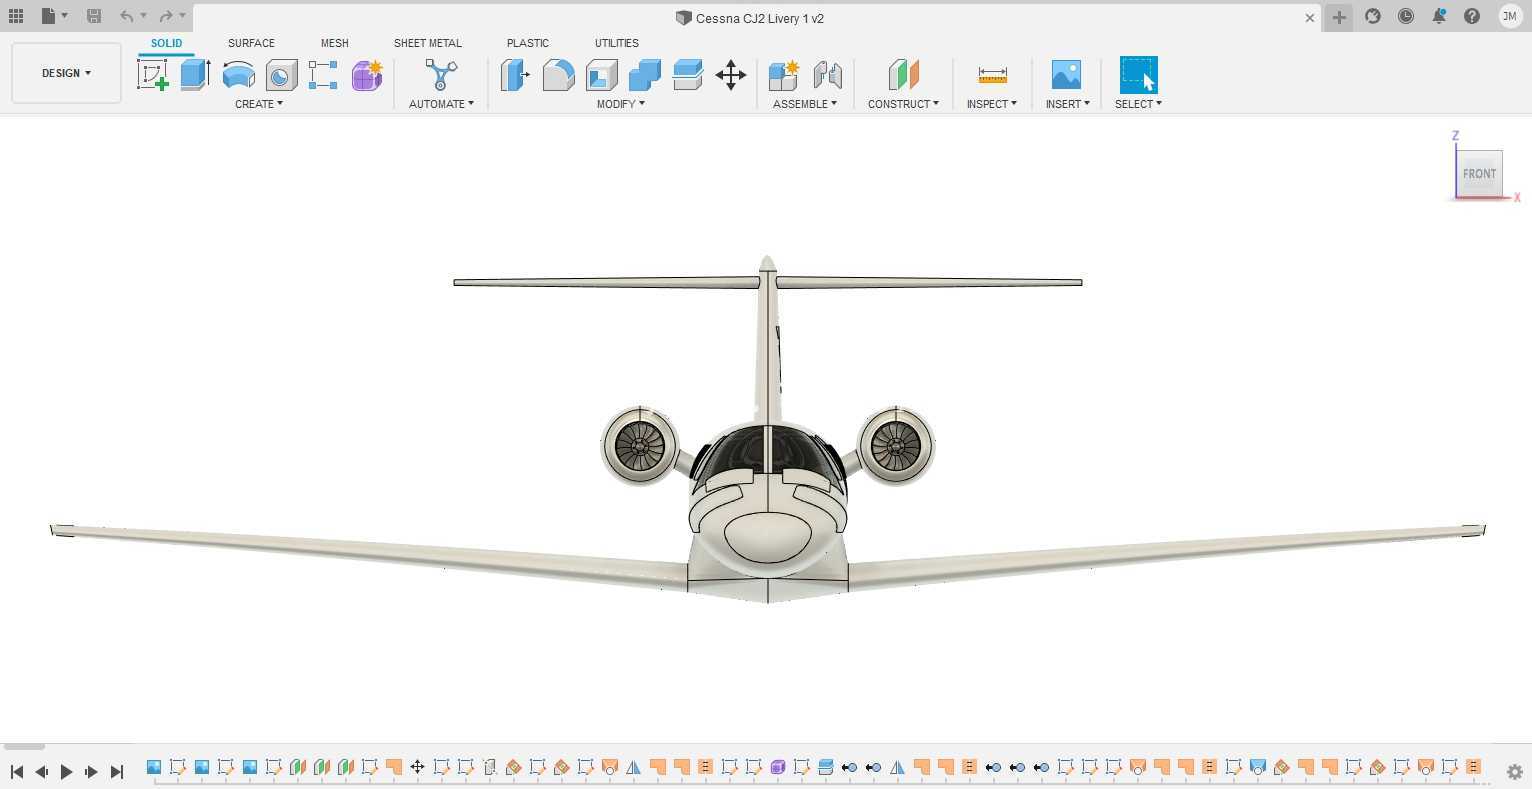Click the Automate toolbar icon
The image size is (1532, 789).
click(441, 75)
